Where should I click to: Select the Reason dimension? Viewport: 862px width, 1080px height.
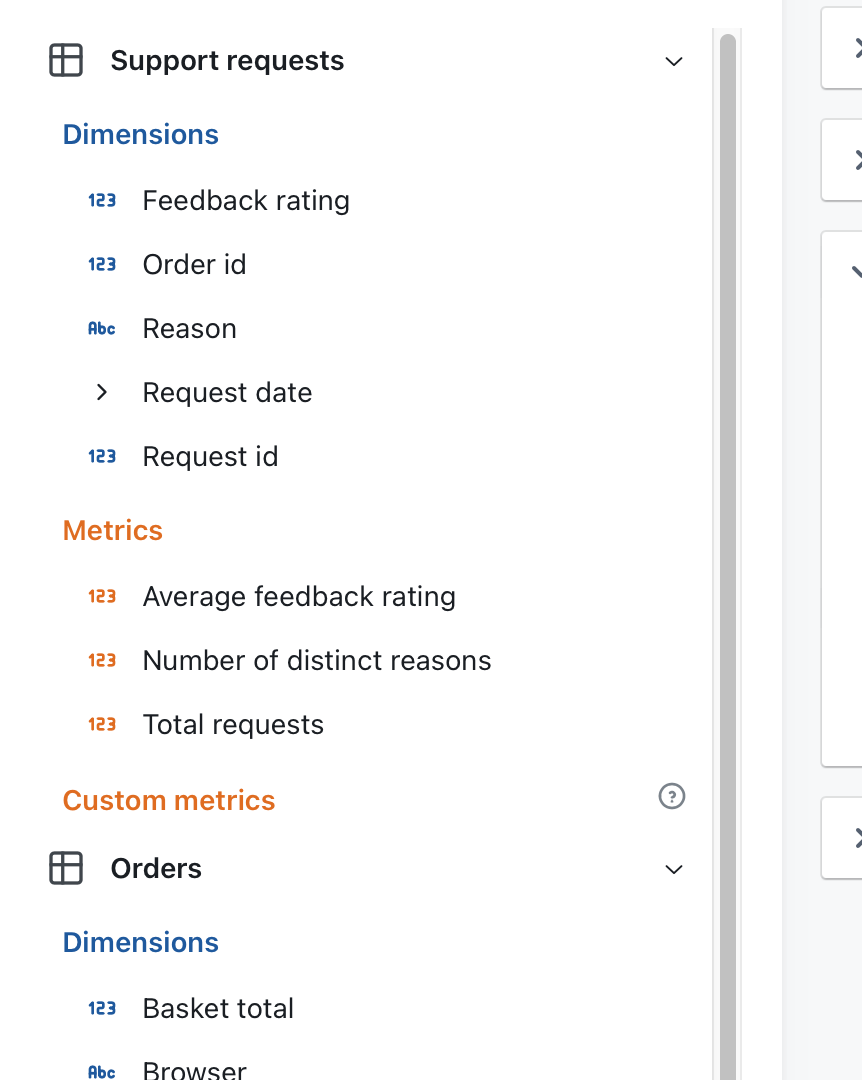pyautogui.click(x=189, y=328)
